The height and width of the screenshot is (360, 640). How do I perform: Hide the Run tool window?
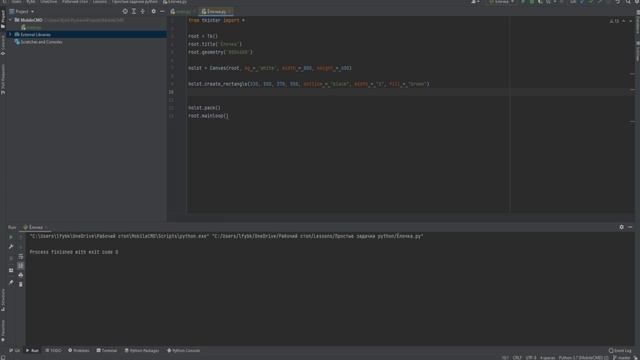pos(630,227)
